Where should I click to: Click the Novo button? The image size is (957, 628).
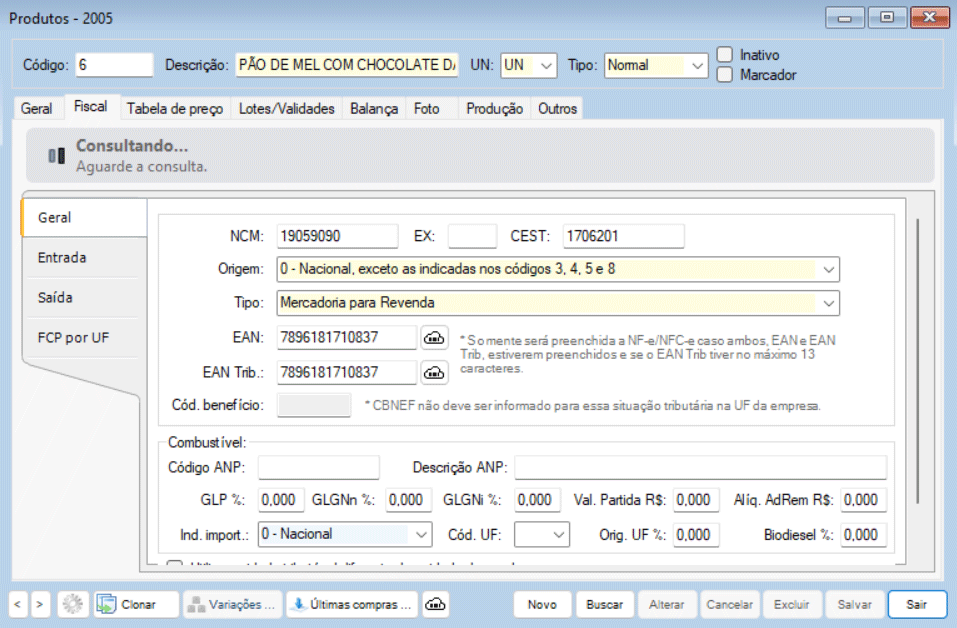tap(542, 604)
